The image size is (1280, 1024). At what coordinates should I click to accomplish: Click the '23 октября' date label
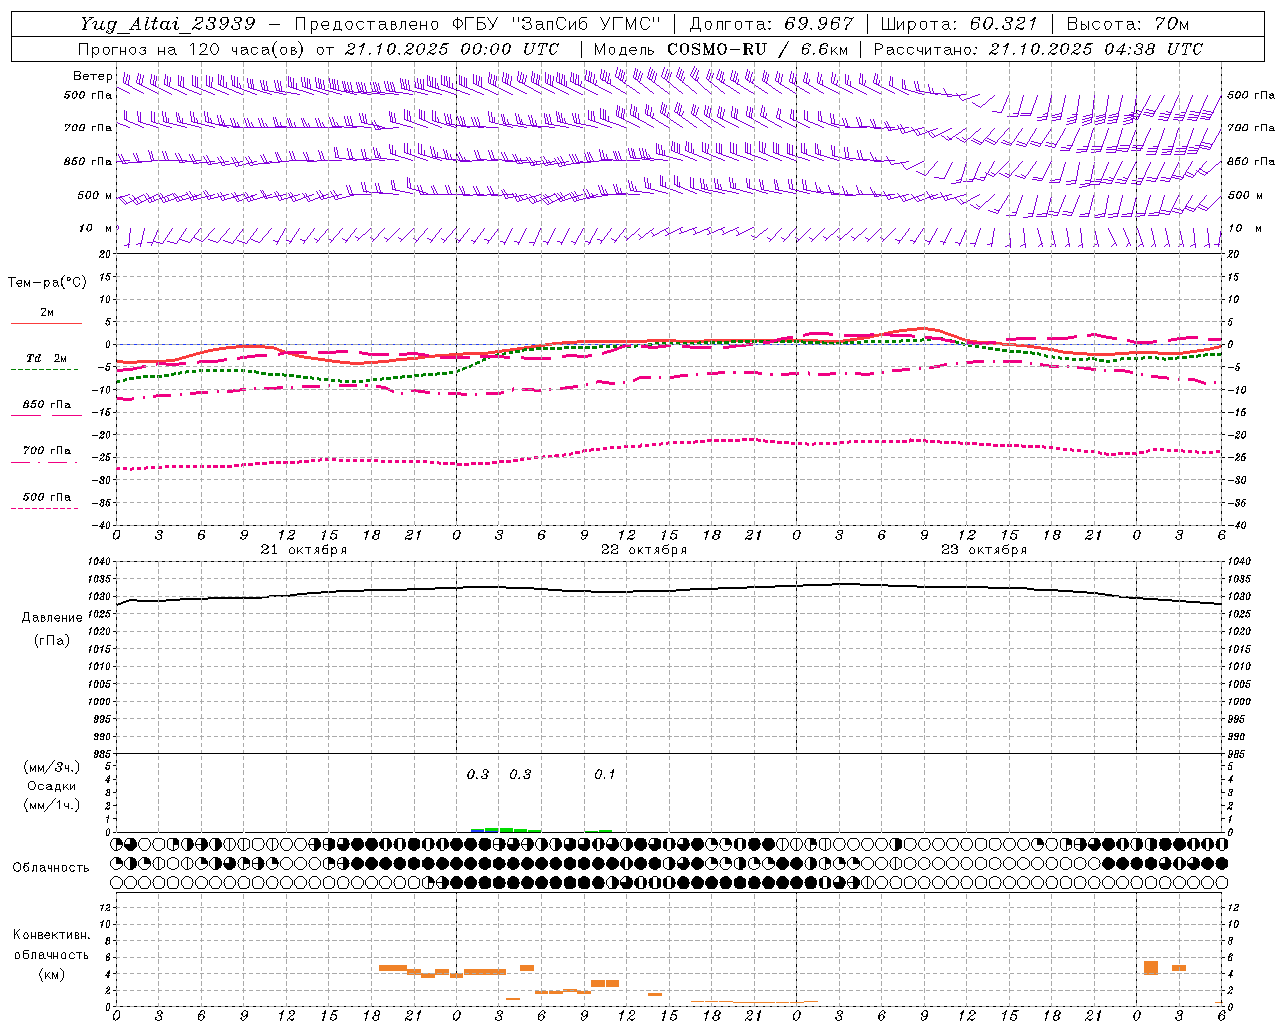(984, 550)
